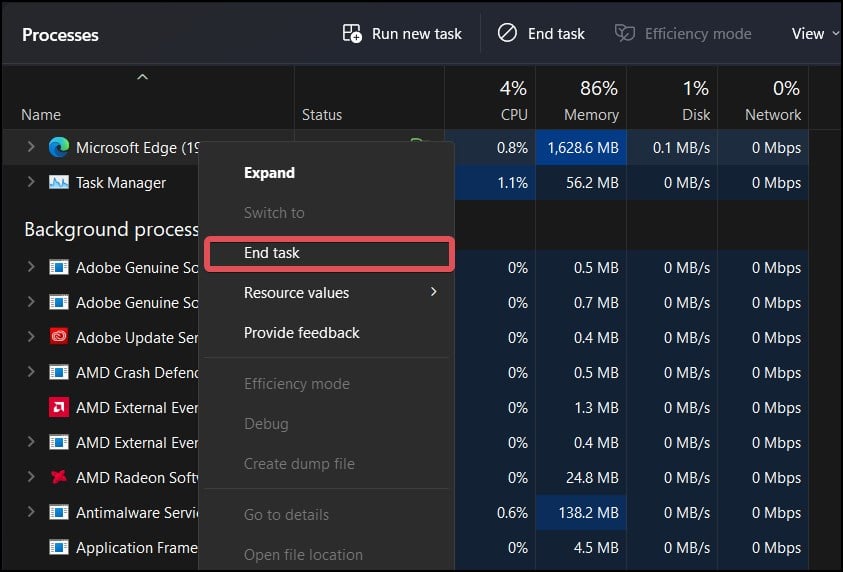
Task: Click the 1.3 MB memory value
Action: [596, 407]
